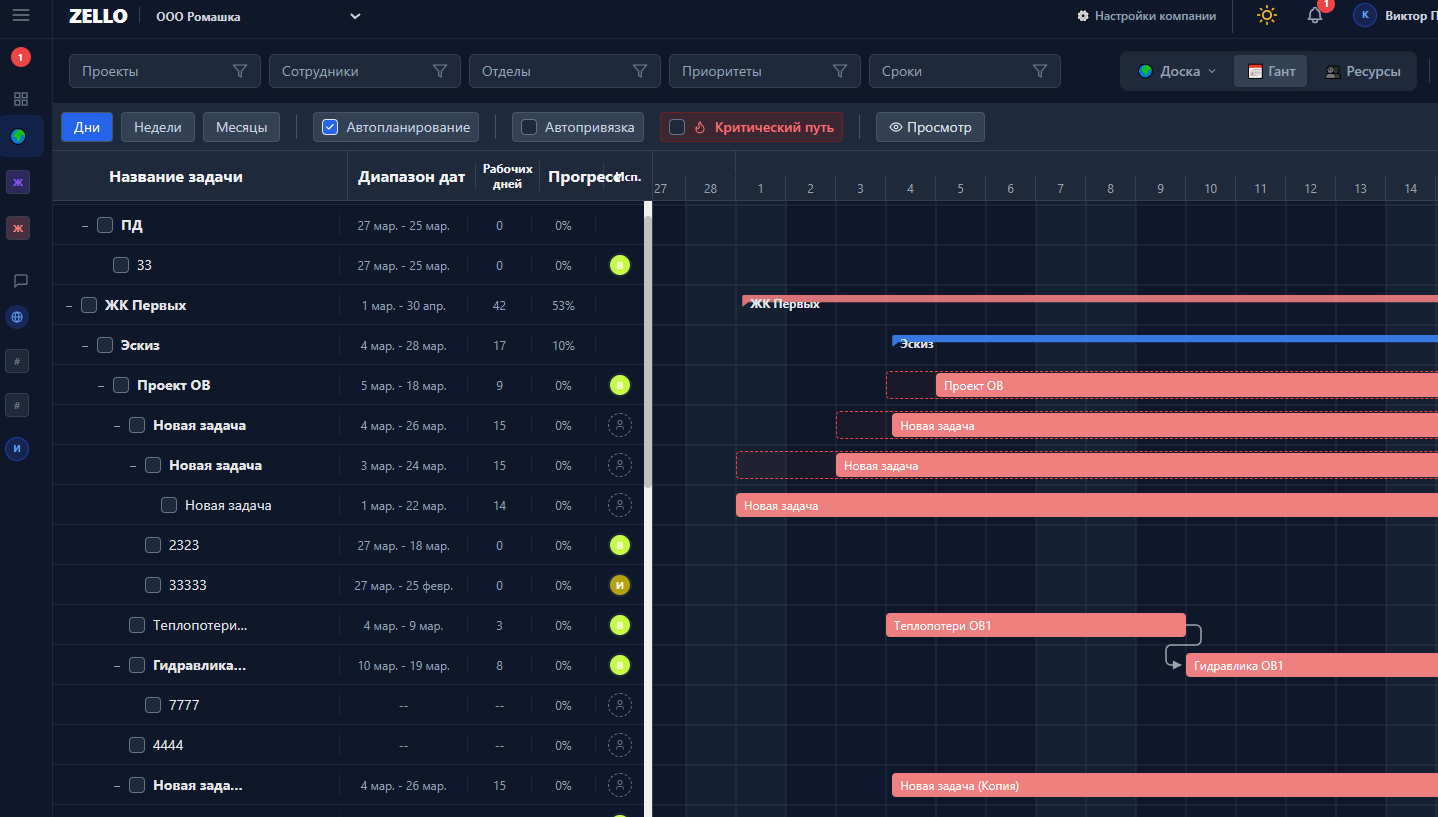The height and width of the screenshot is (817, 1438).
Task: Click the dashboard grid icon in the sidebar
Action: [x=20, y=99]
